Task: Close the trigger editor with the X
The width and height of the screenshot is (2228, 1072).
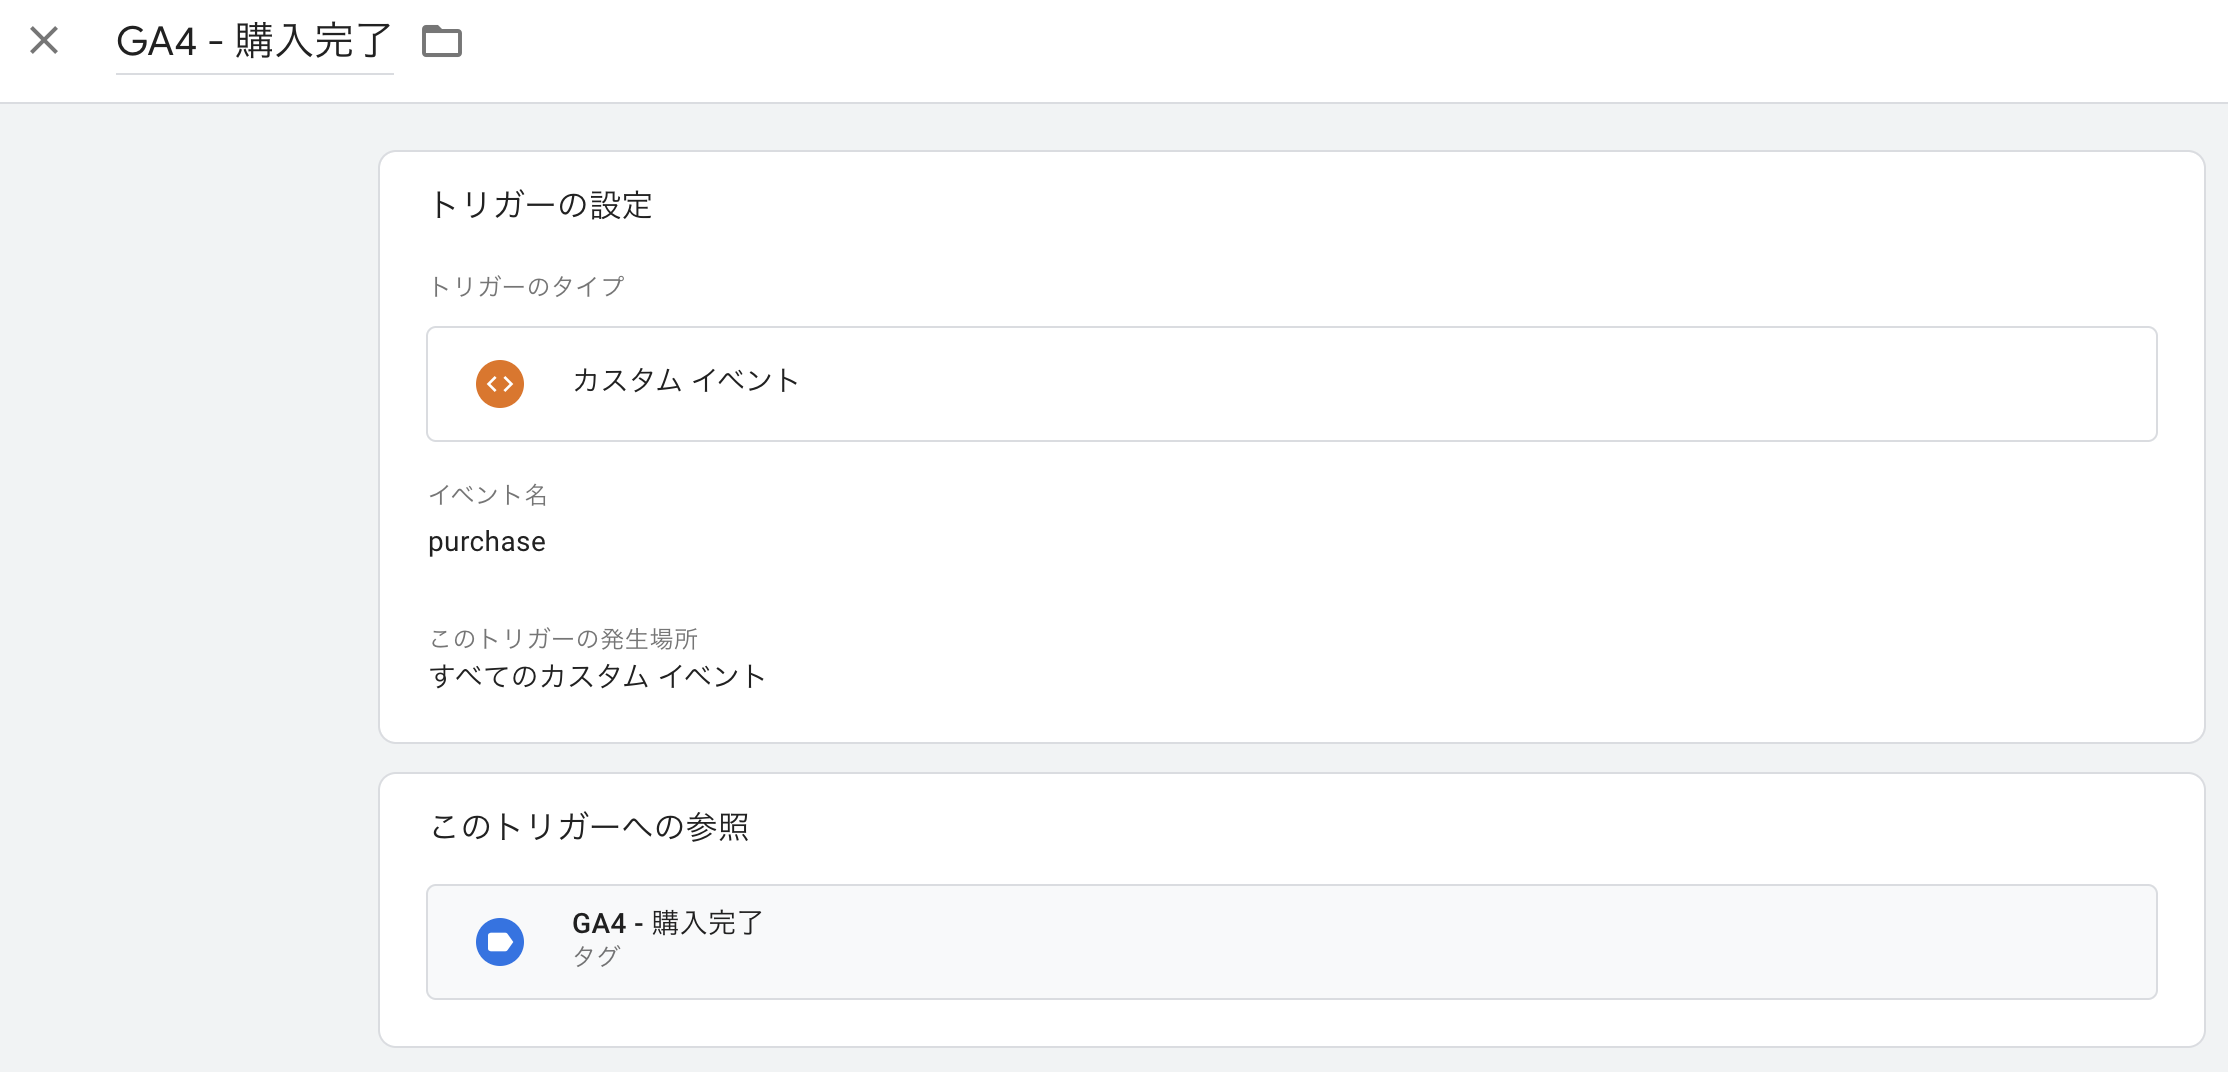Action: [44, 40]
